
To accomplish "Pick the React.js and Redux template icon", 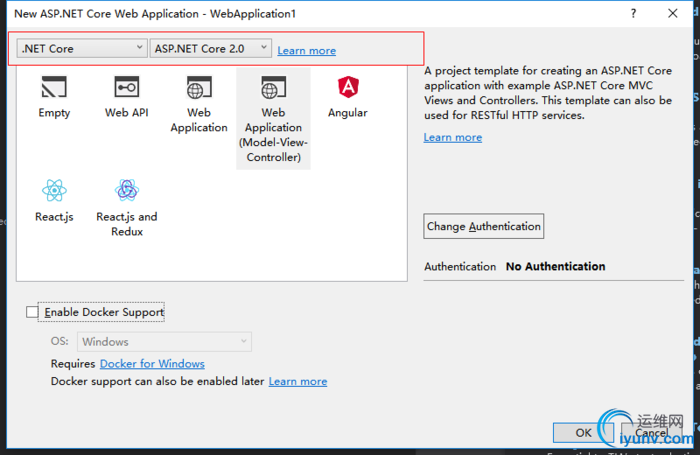I will pos(127,191).
